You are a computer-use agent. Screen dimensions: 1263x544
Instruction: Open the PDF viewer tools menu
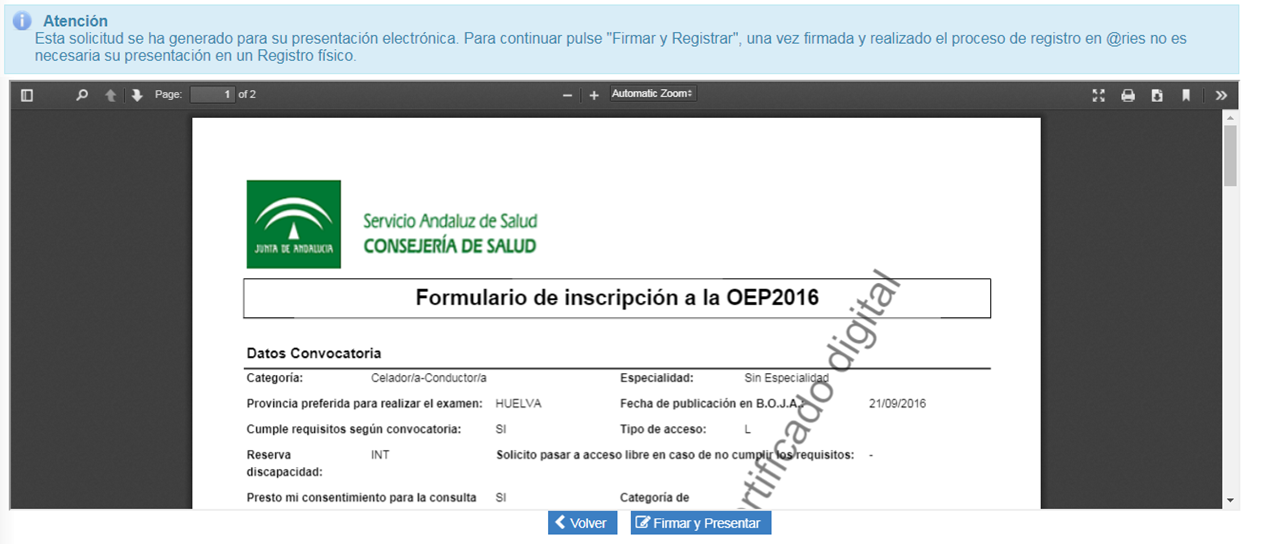[x=1221, y=95]
